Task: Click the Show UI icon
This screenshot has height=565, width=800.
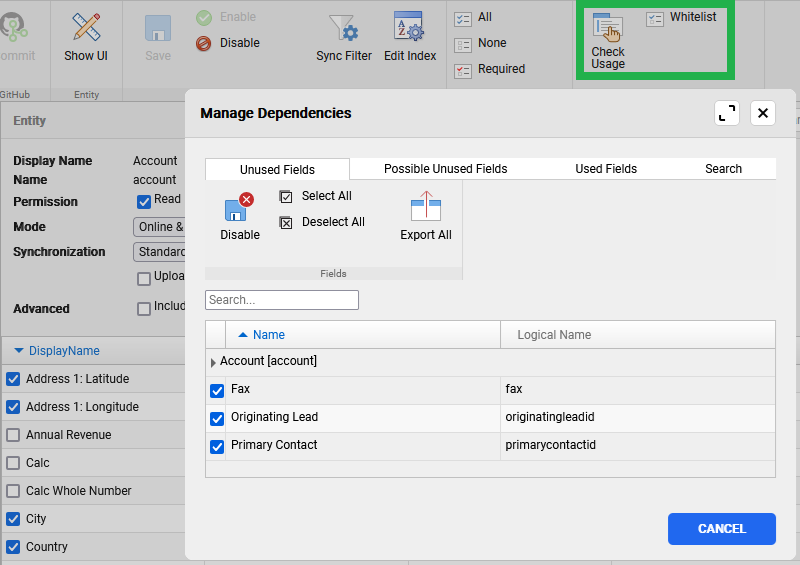Action: pyautogui.click(x=86, y=28)
